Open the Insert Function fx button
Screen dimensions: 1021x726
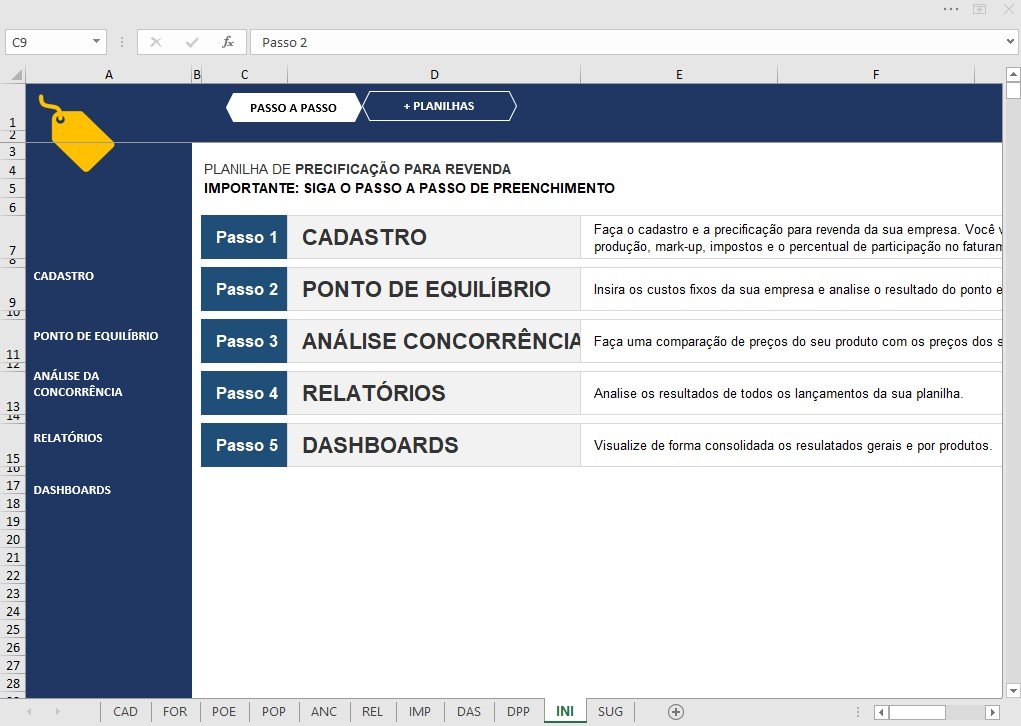pos(227,42)
